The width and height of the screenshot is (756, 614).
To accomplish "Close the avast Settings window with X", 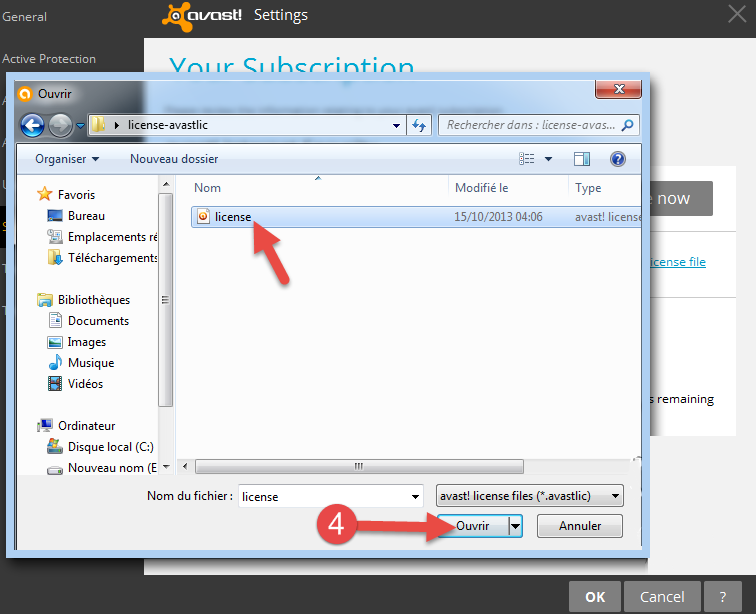I will click(x=737, y=15).
